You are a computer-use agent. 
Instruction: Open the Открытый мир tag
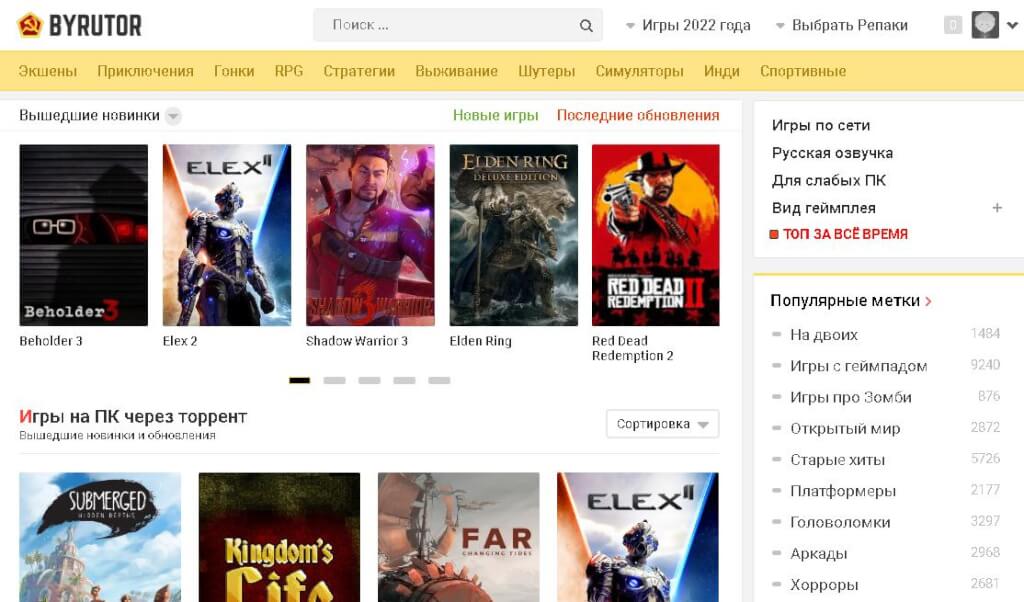tap(845, 428)
